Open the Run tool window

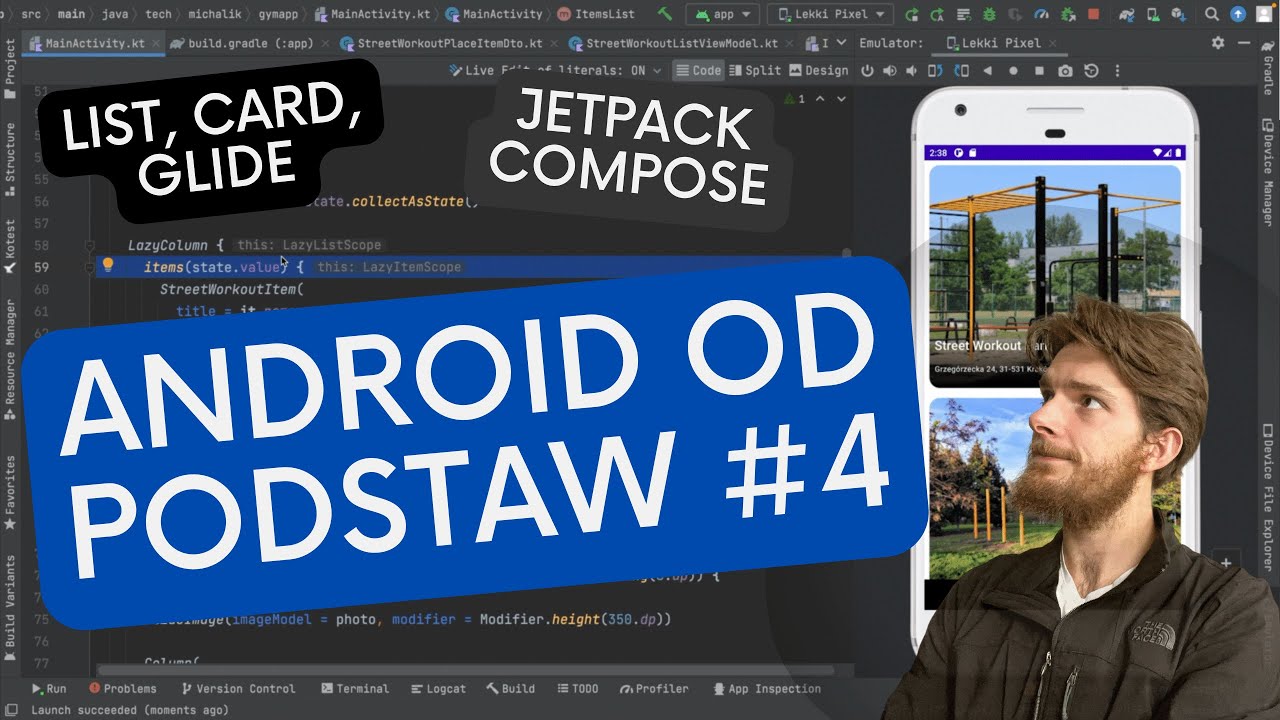pos(49,689)
